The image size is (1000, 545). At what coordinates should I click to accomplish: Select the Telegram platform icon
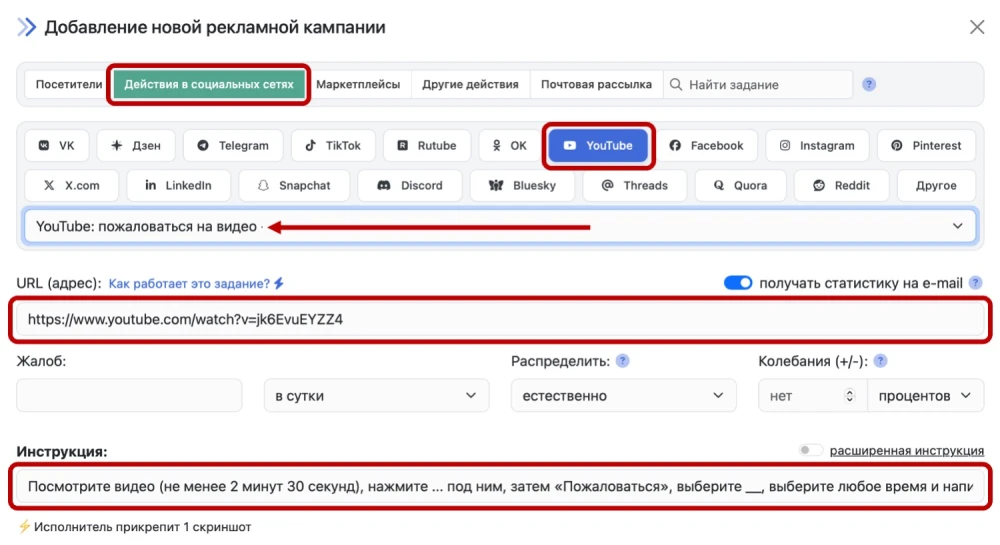(x=203, y=146)
